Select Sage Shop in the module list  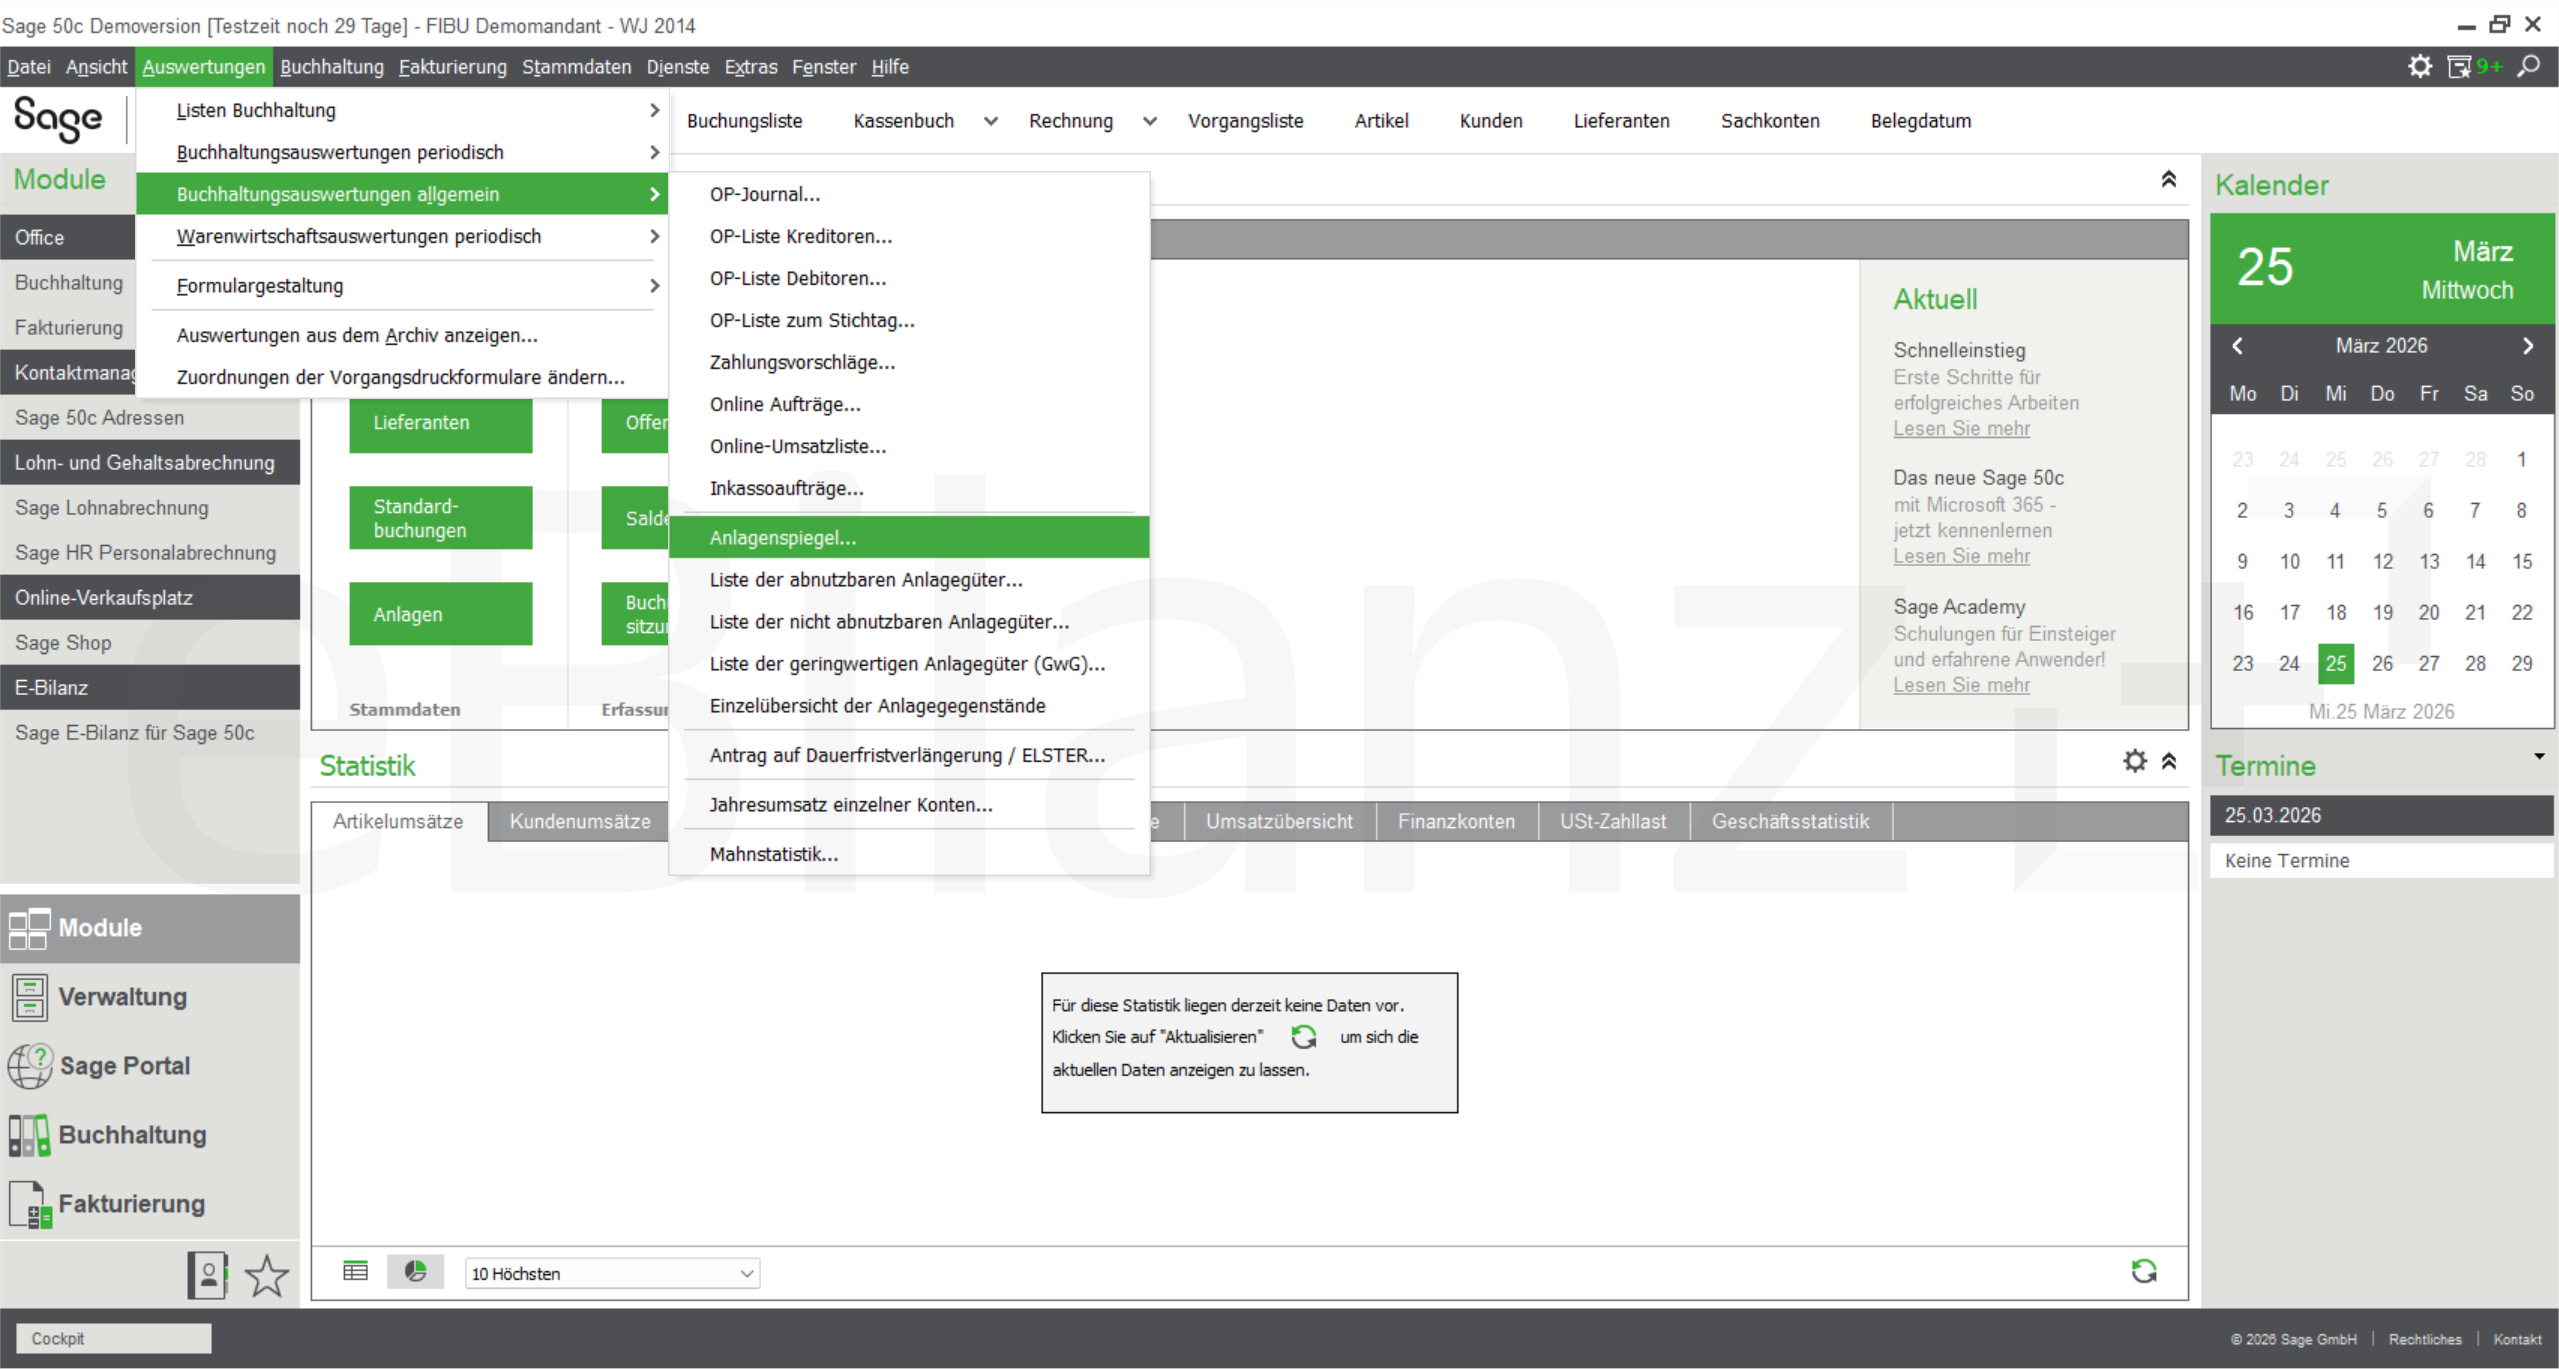pos(150,643)
